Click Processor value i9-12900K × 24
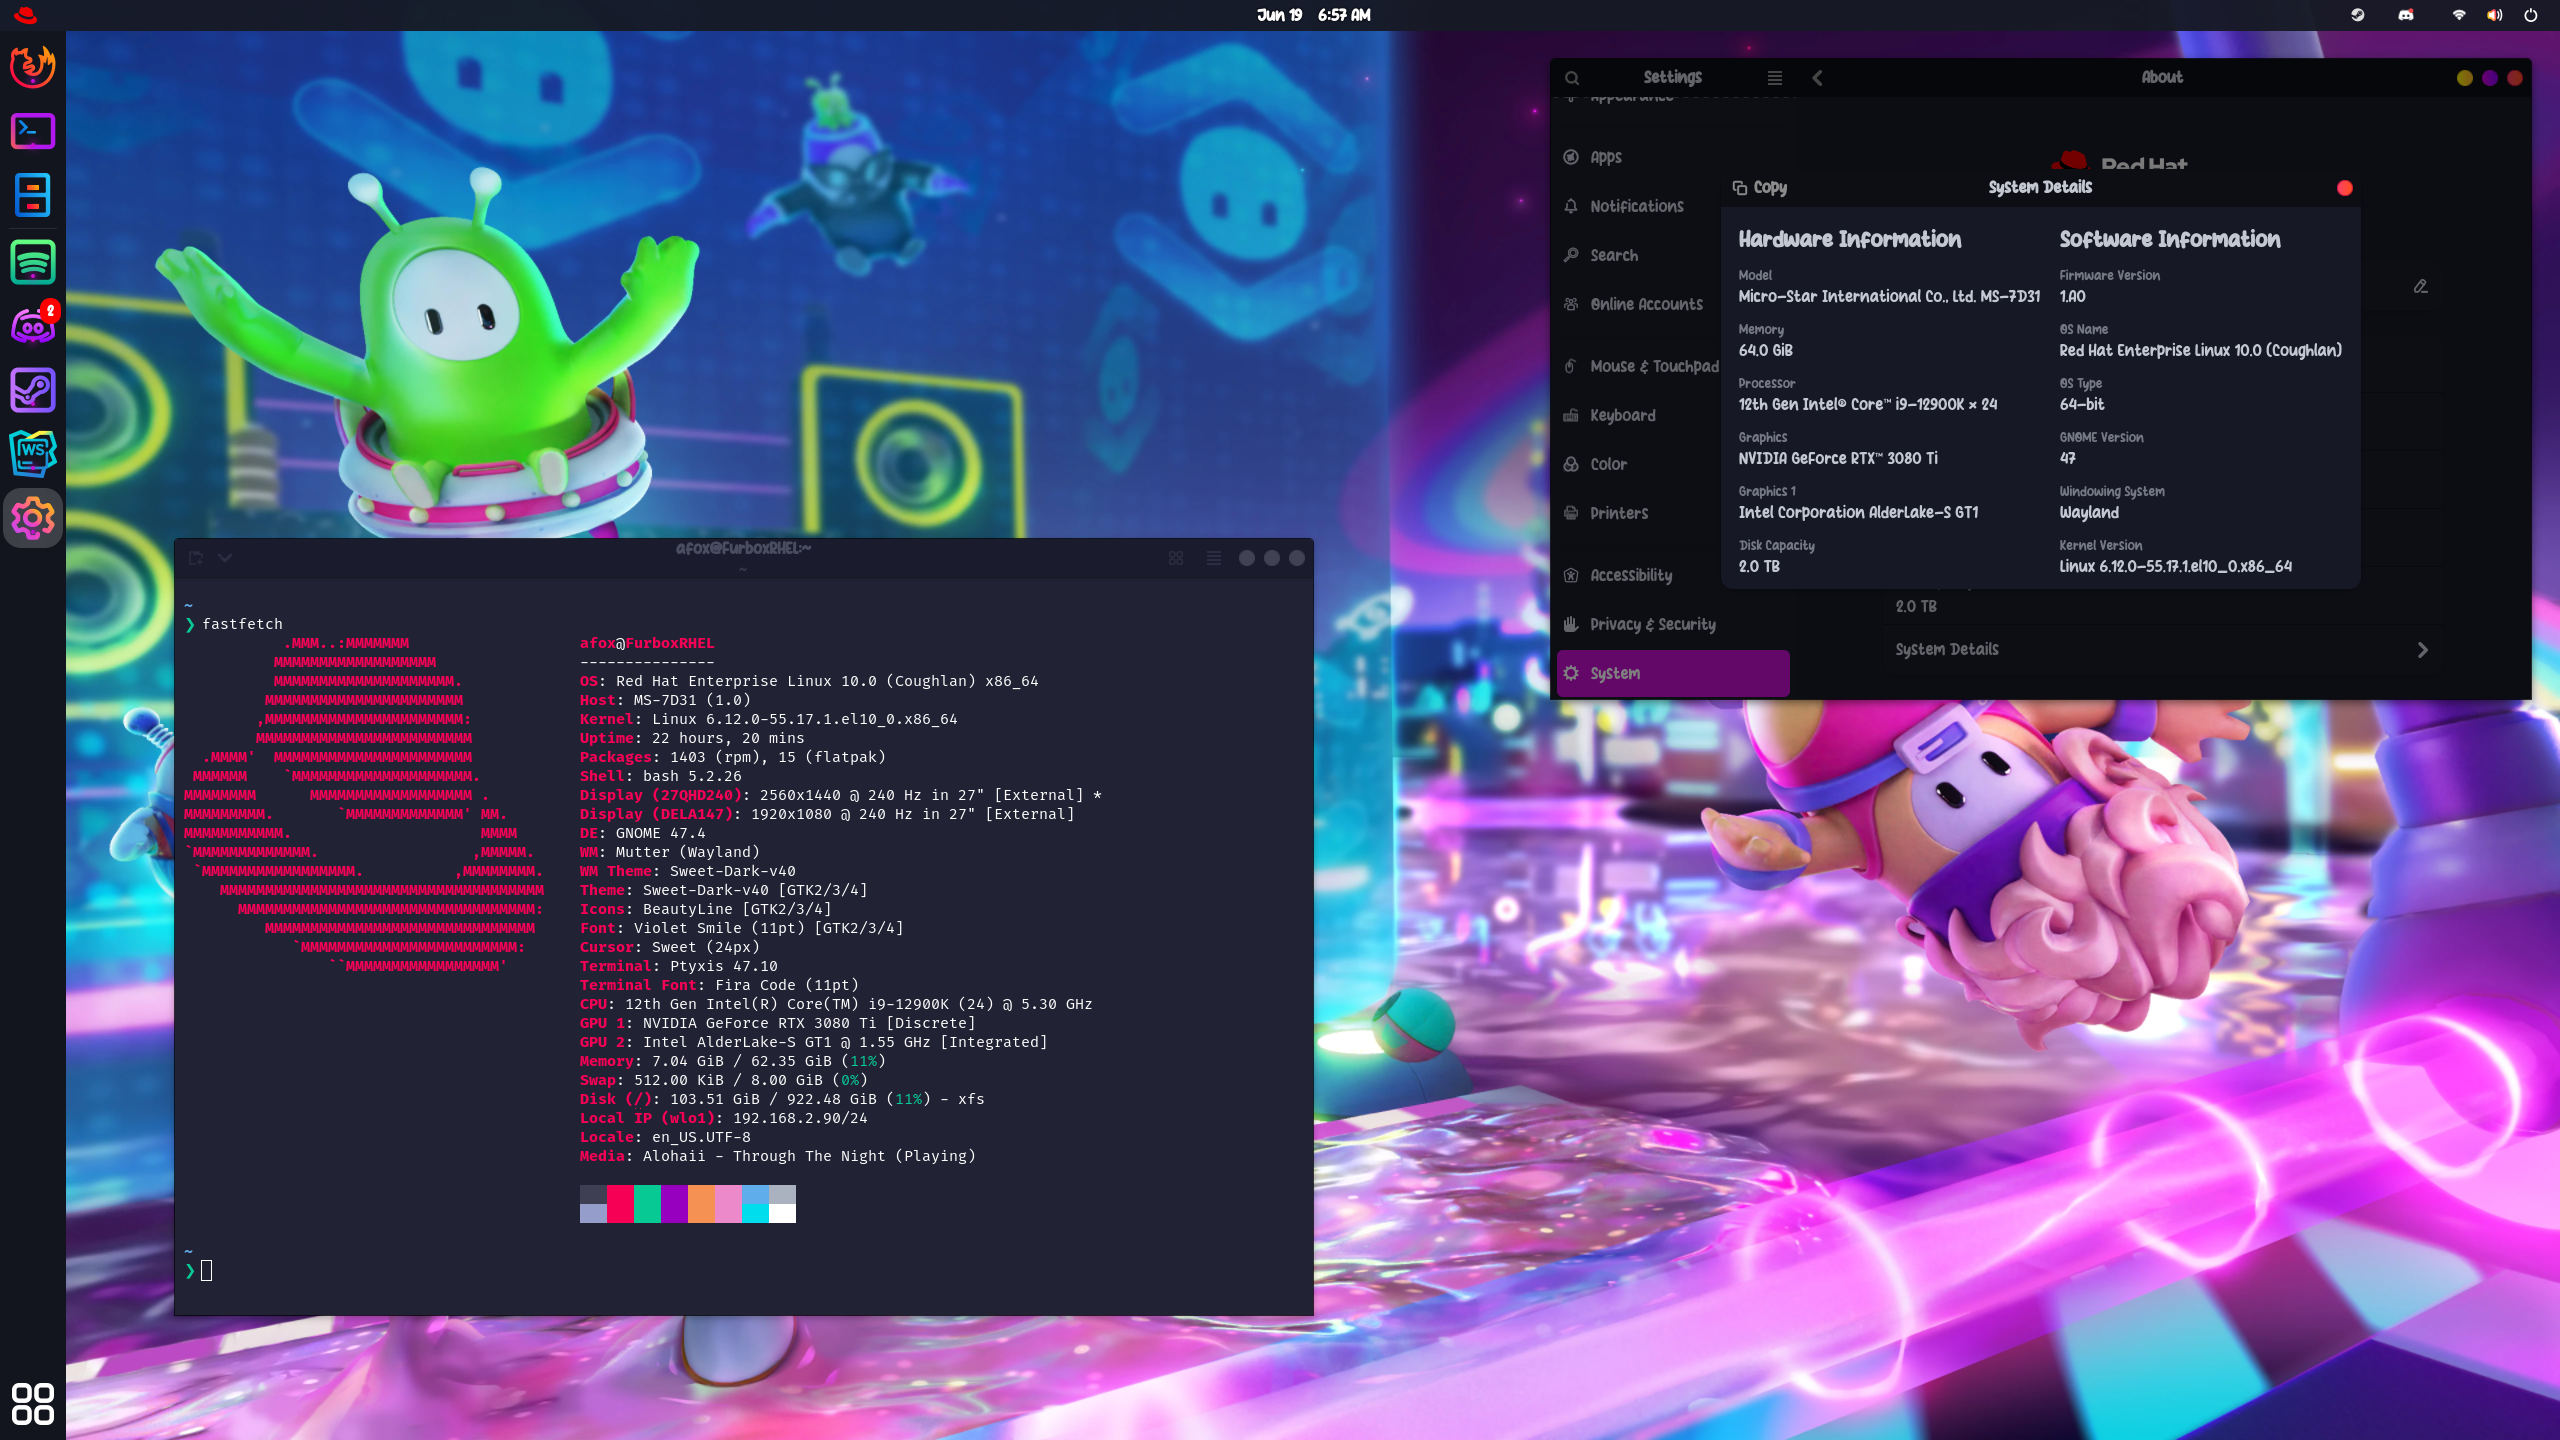 (1867, 404)
